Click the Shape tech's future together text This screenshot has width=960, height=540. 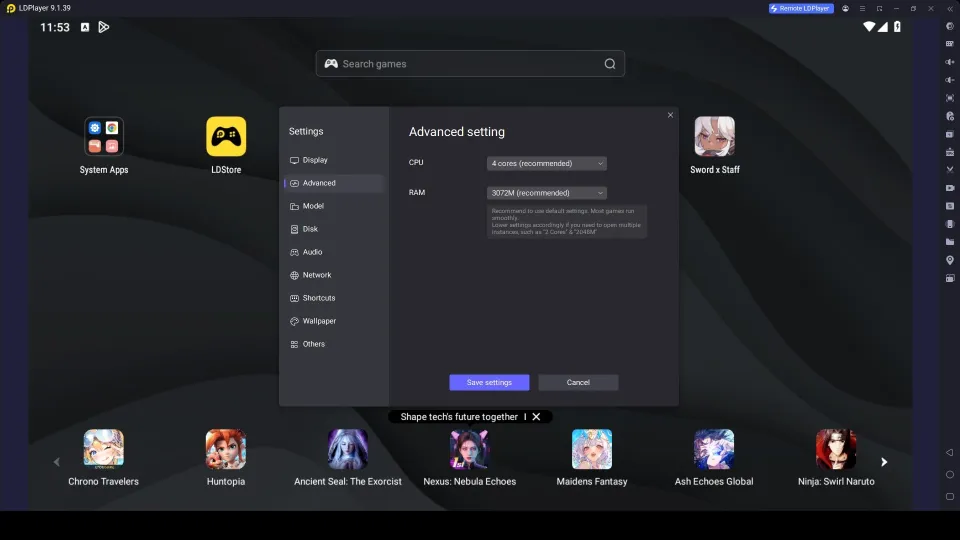[x=459, y=416]
